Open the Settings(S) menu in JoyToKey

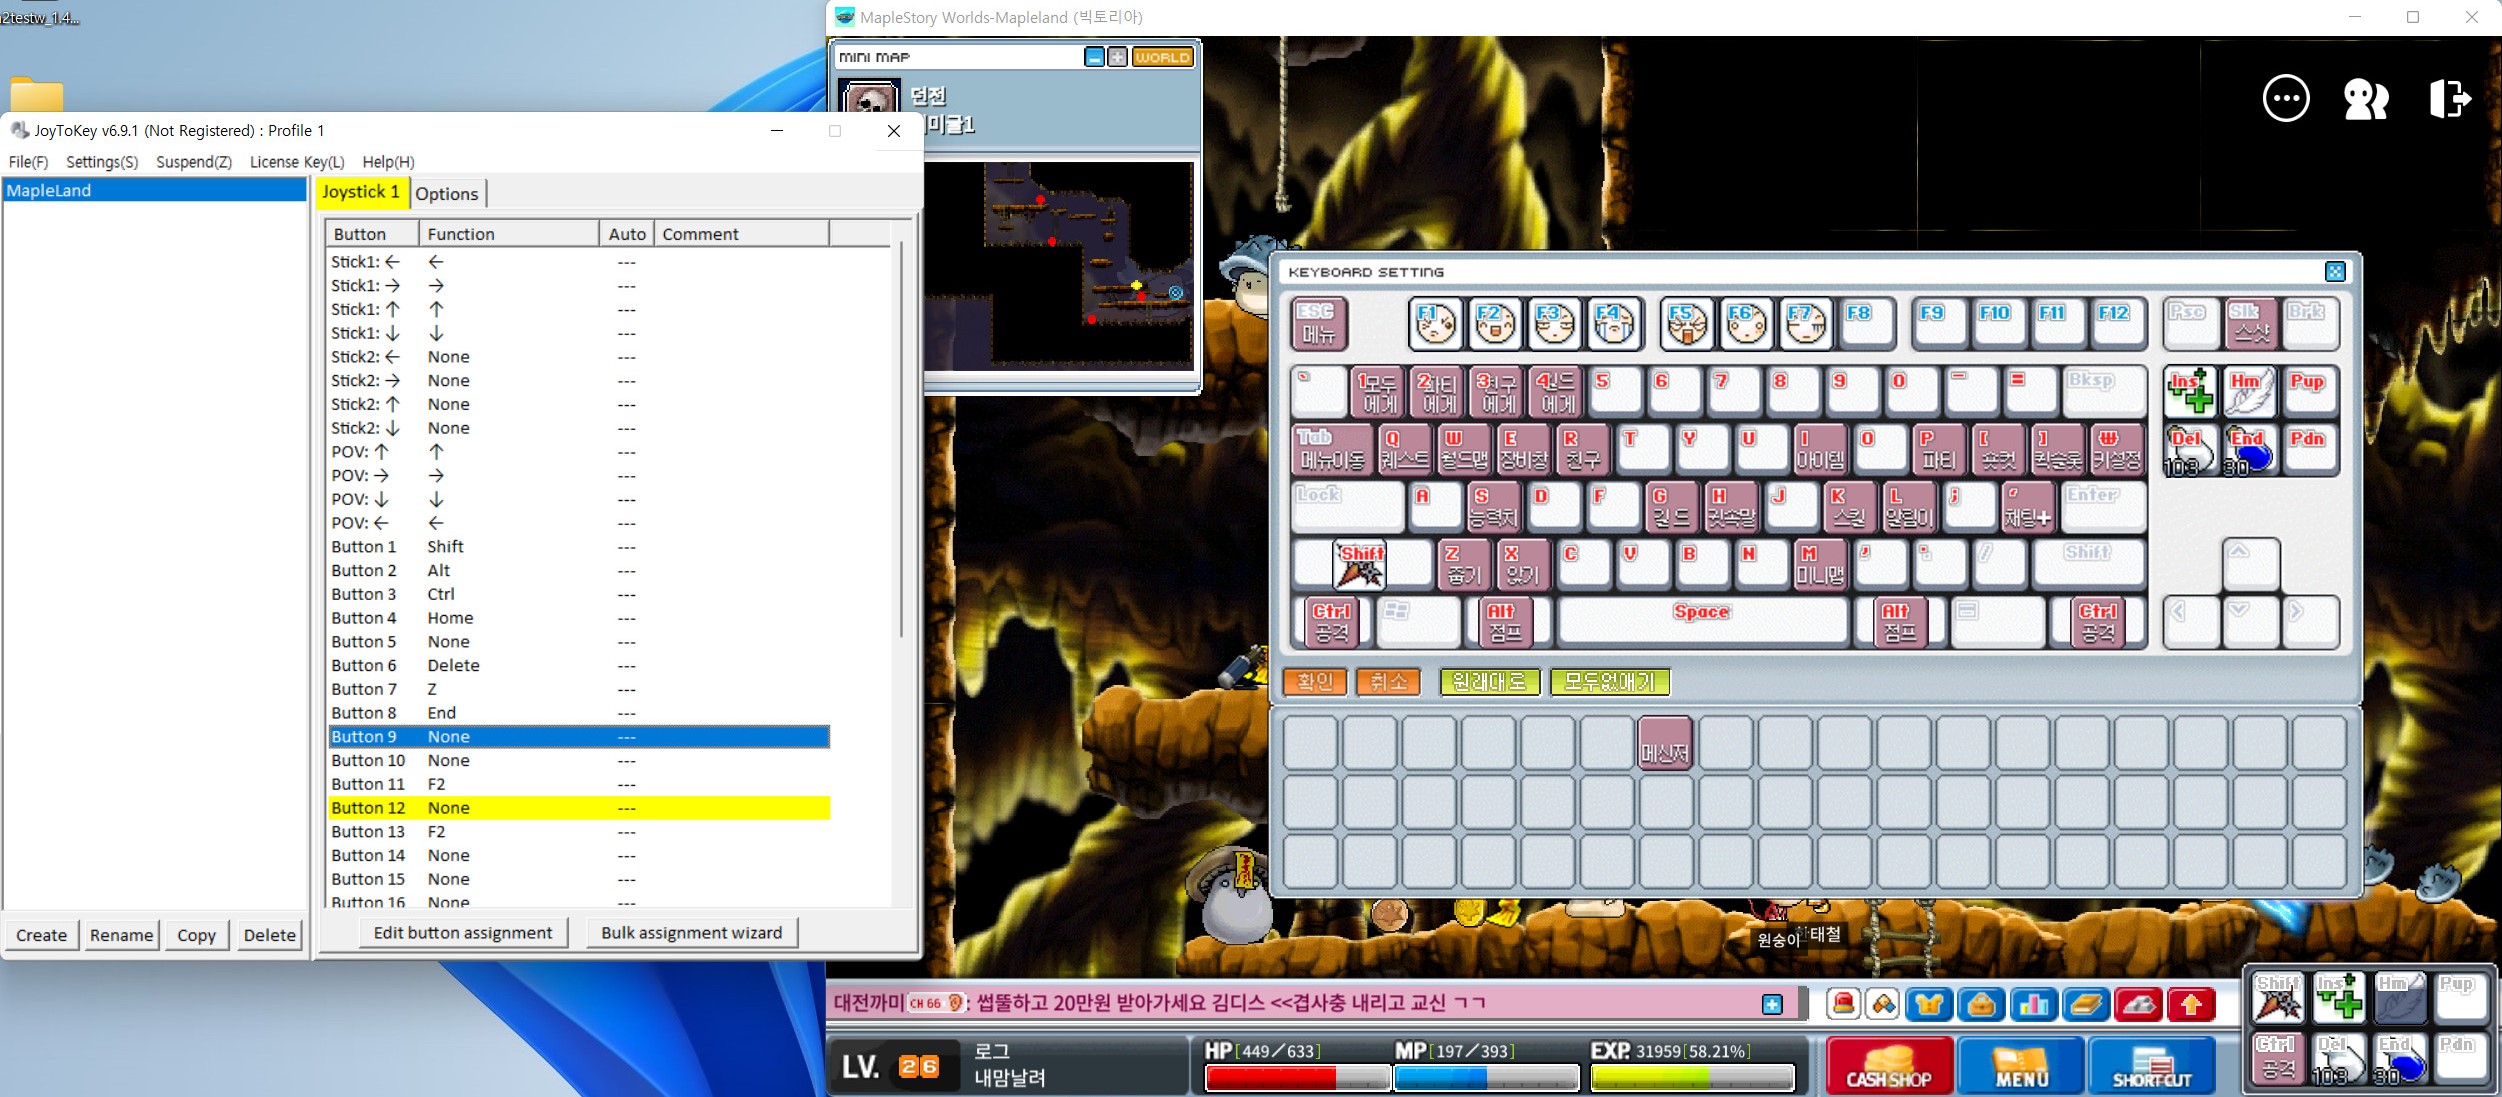[x=102, y=162]
